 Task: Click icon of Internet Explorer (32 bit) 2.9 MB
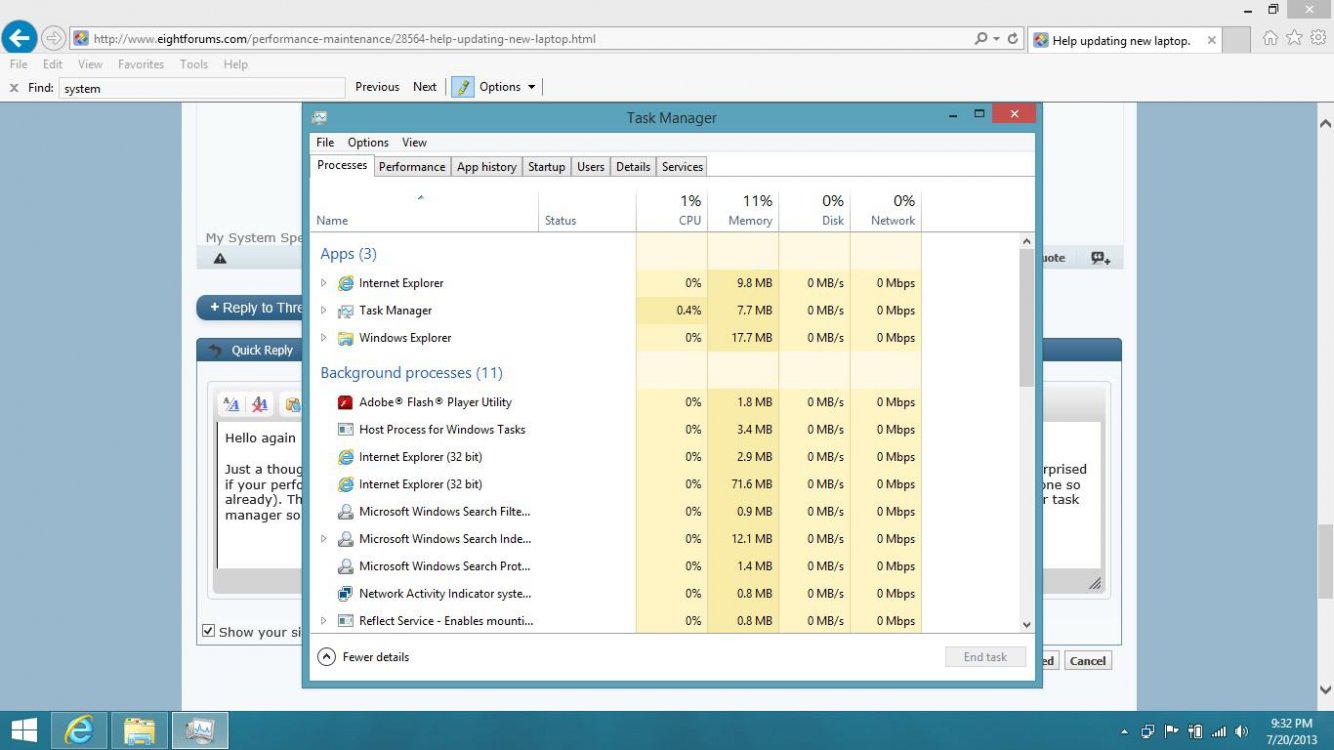[x=345, y=457]
